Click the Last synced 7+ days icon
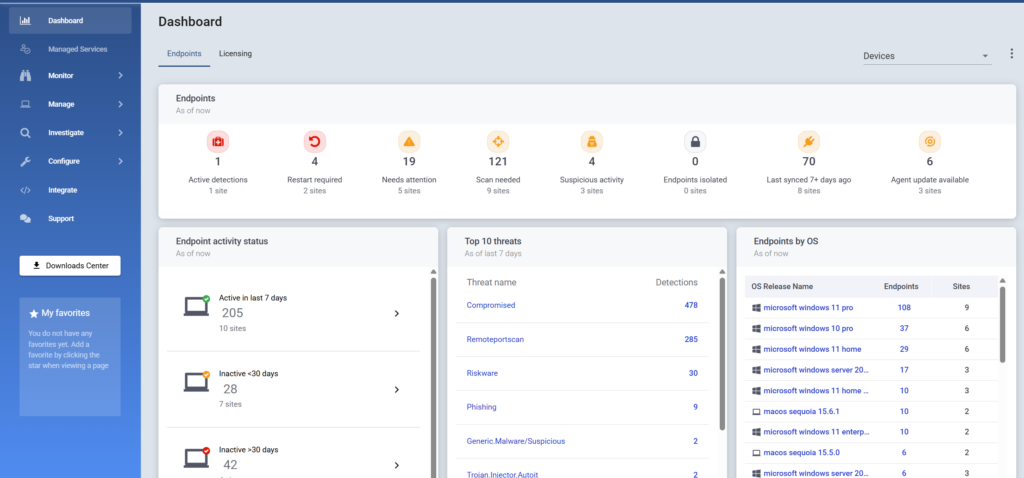 click(x=809, y=141)
